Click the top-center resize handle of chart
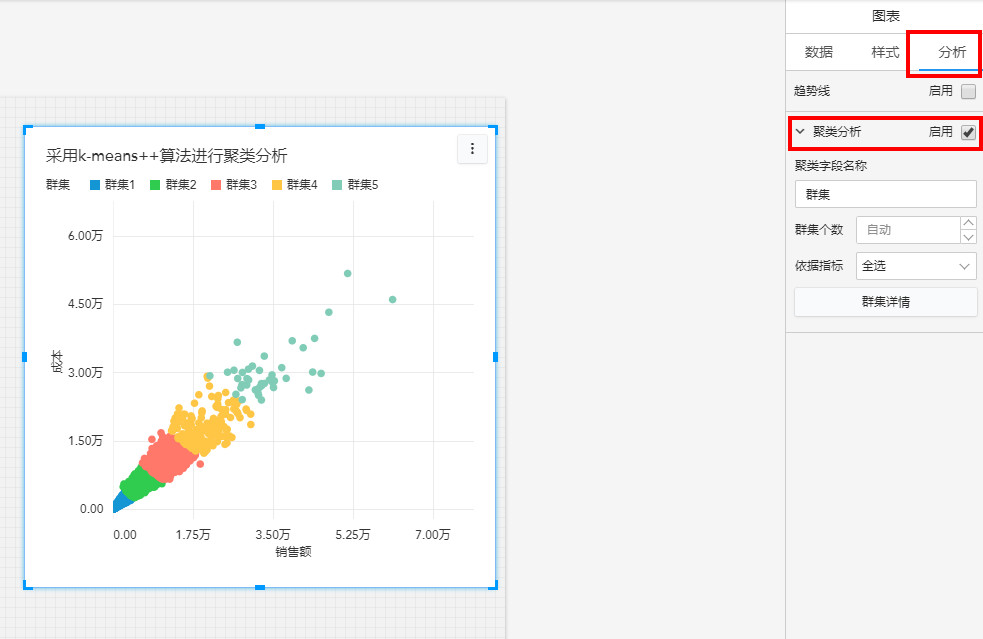 (x=260, y=126)
